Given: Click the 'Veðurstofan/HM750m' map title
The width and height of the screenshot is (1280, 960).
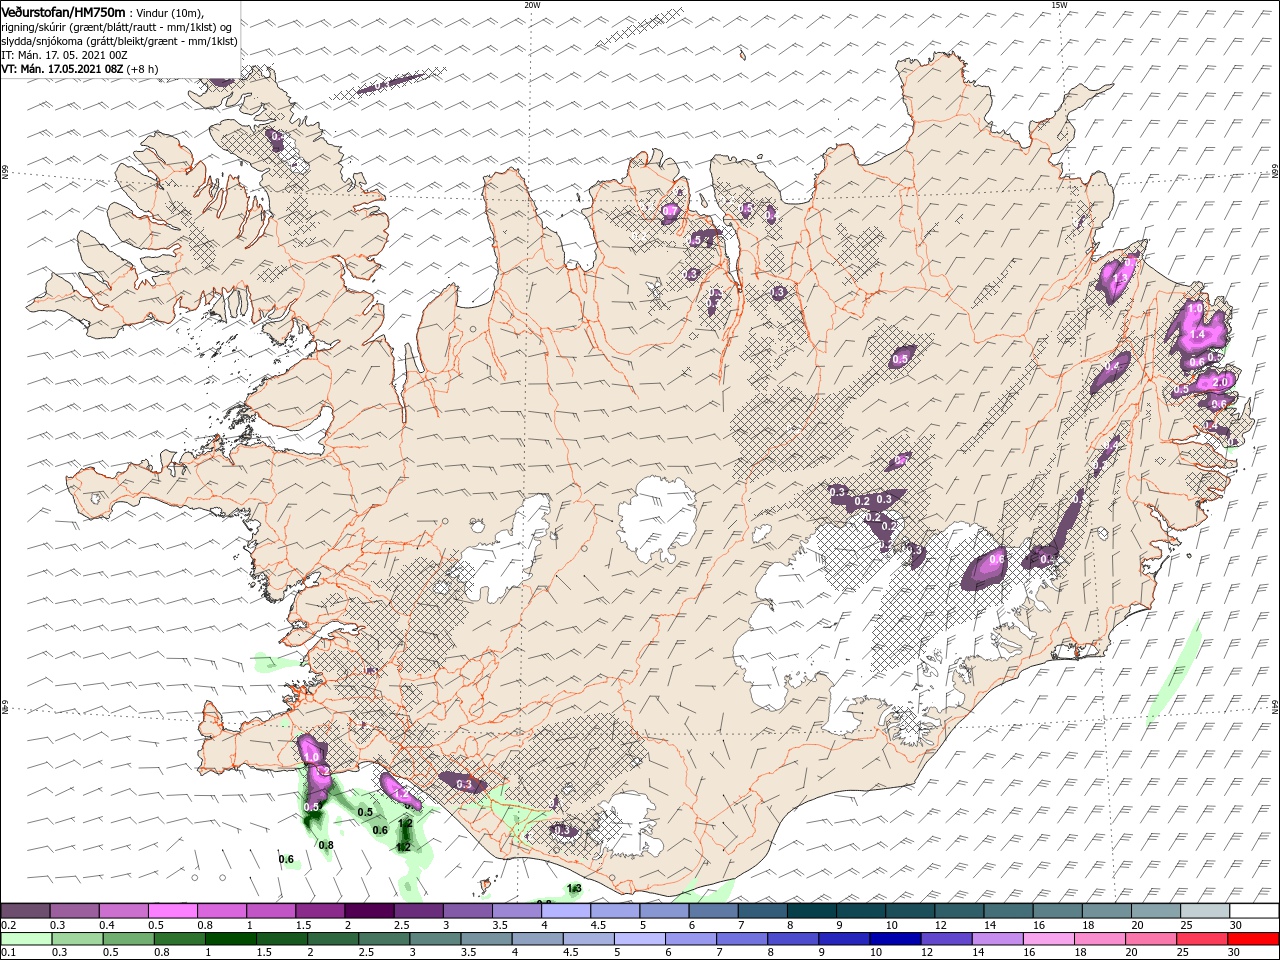Looking at the screenshot, I should click(64, 11).
